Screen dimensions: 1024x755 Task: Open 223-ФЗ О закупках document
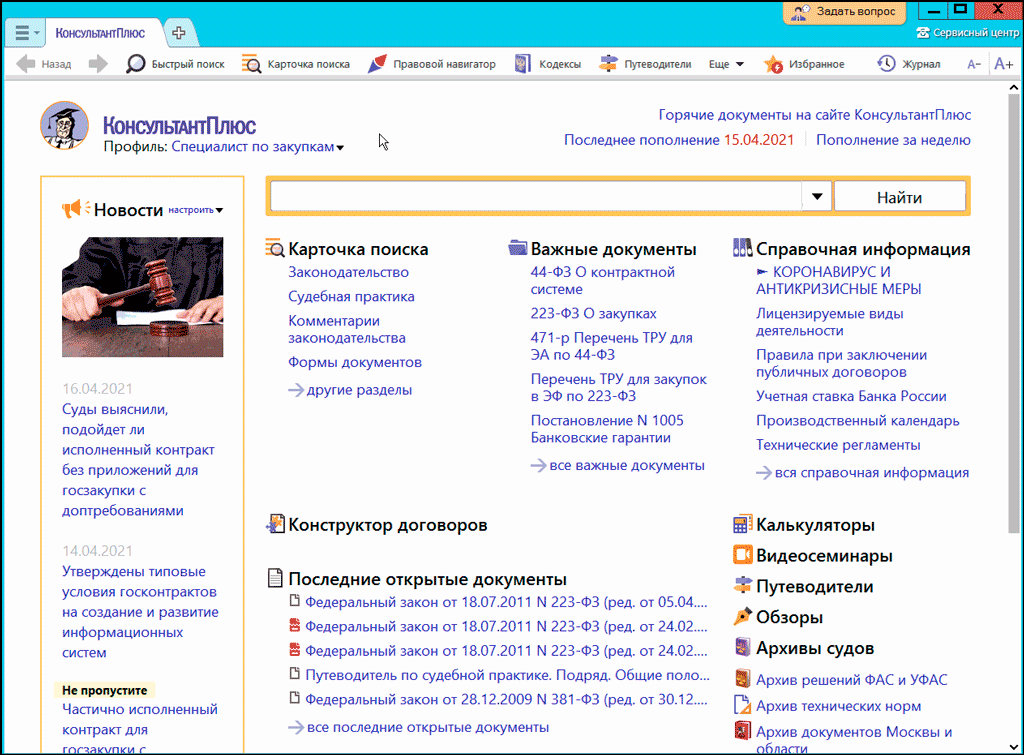coord(594,313)
